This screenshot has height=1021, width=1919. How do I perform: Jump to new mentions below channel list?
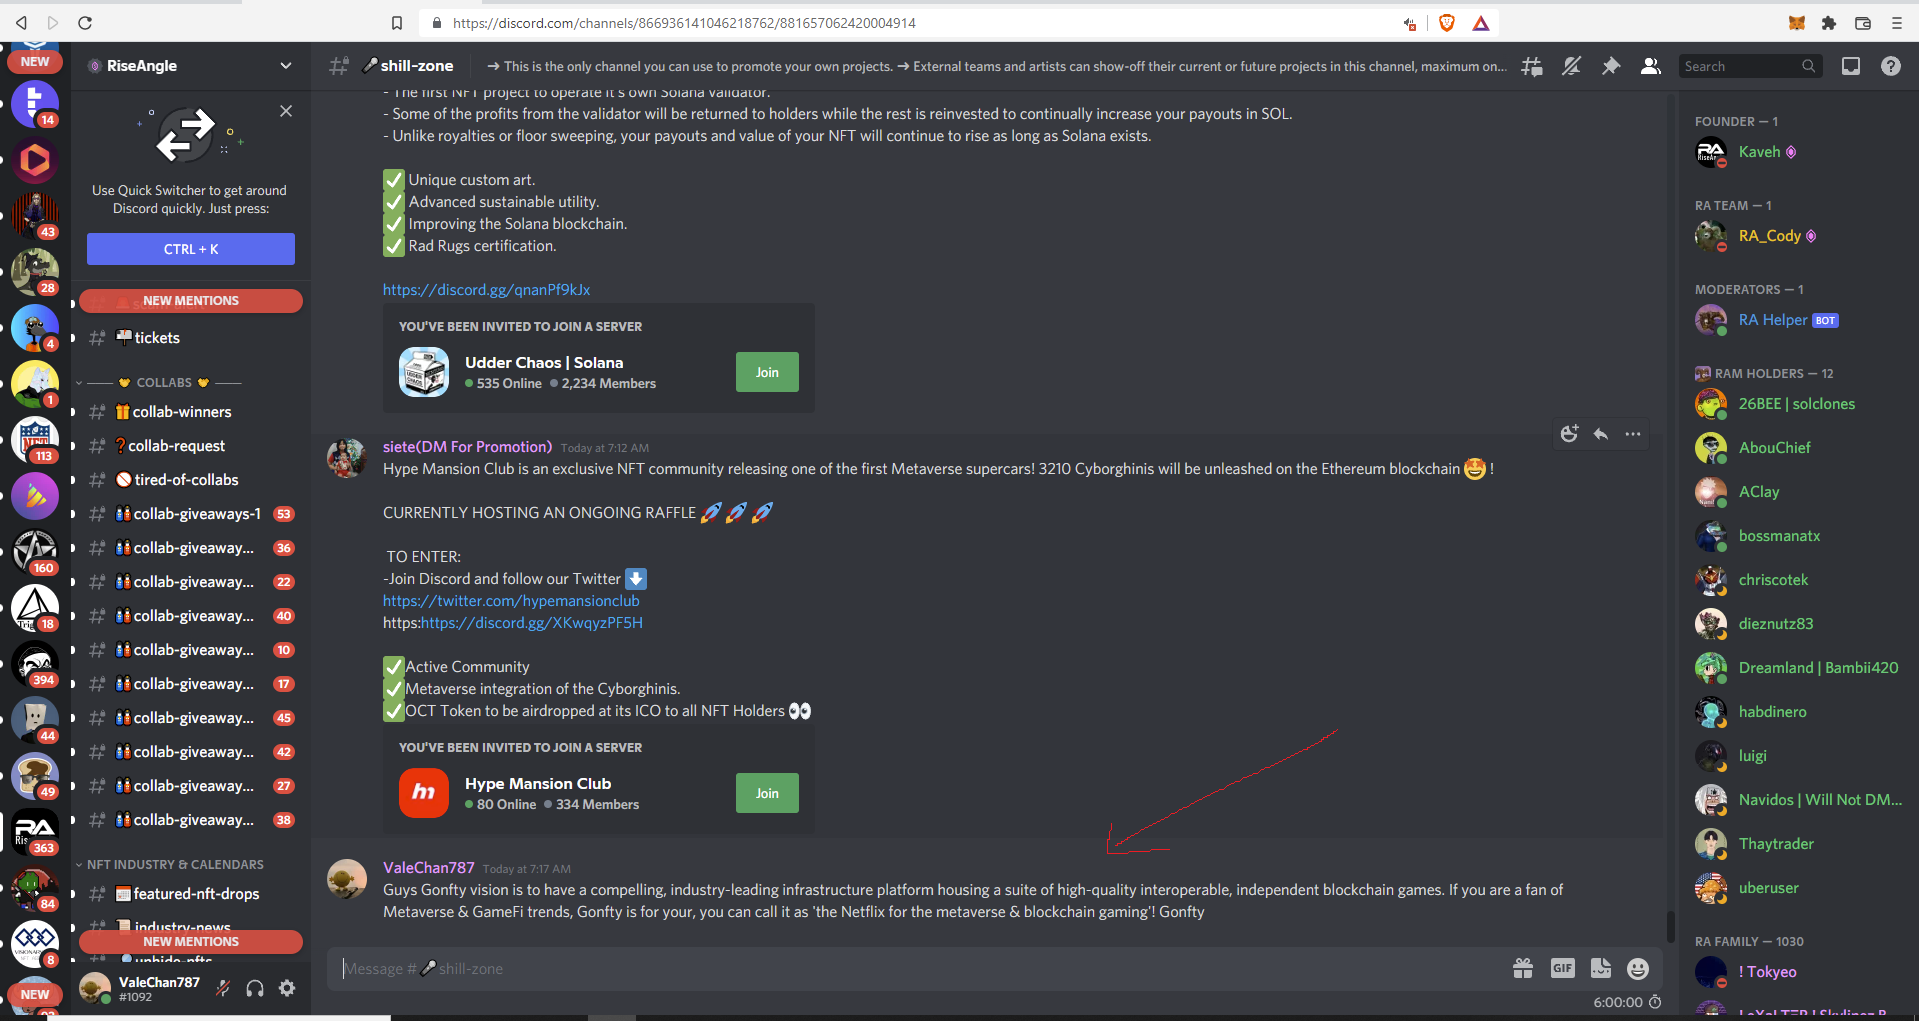click(x=190, y=942)
